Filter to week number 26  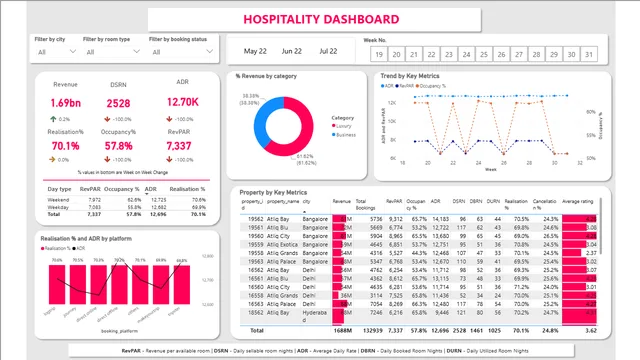tap(501, 54)
